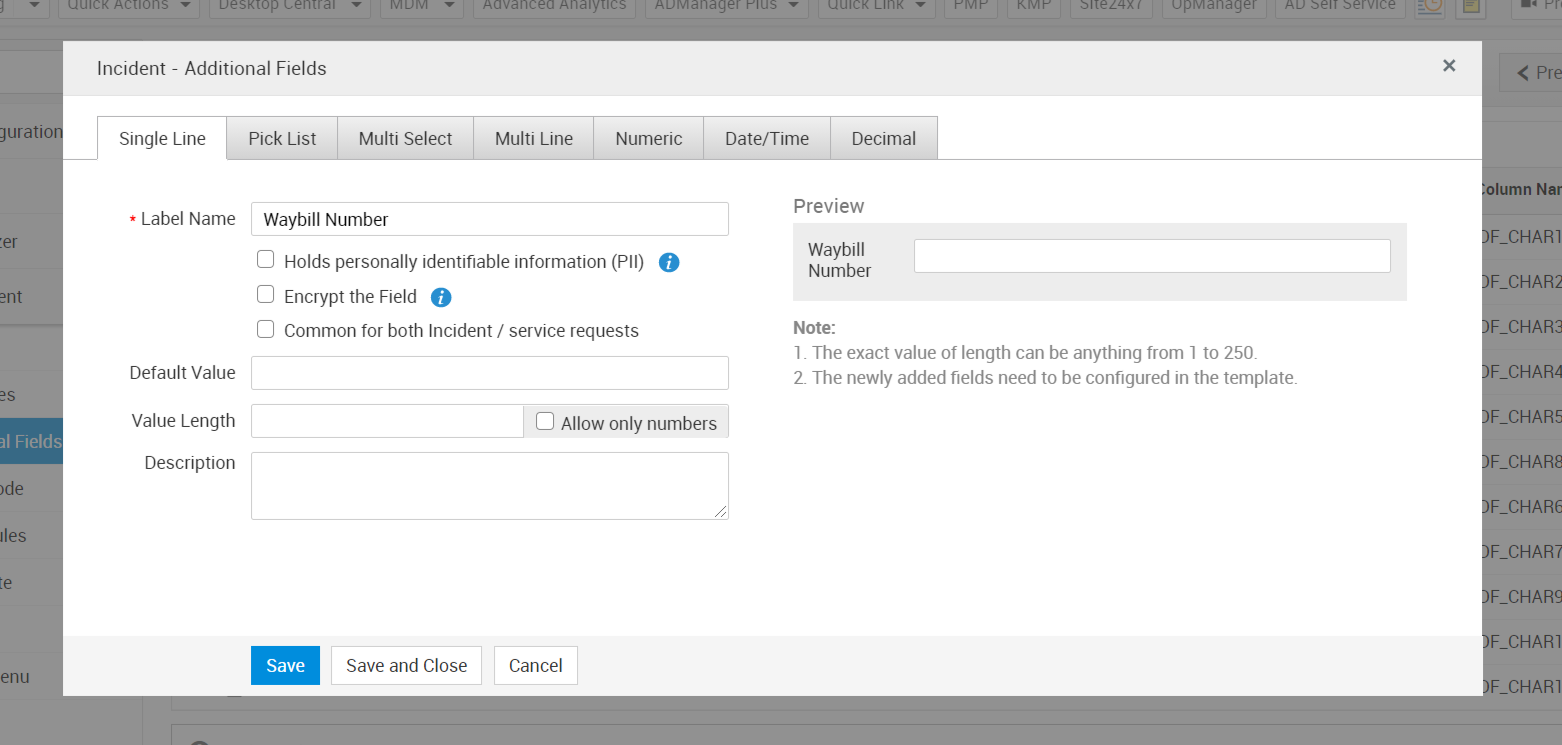Viewport: 1562px width, 745px height.
Task: Click the Save and Close button
Action: pyautogui.click(x=406, y=666)
